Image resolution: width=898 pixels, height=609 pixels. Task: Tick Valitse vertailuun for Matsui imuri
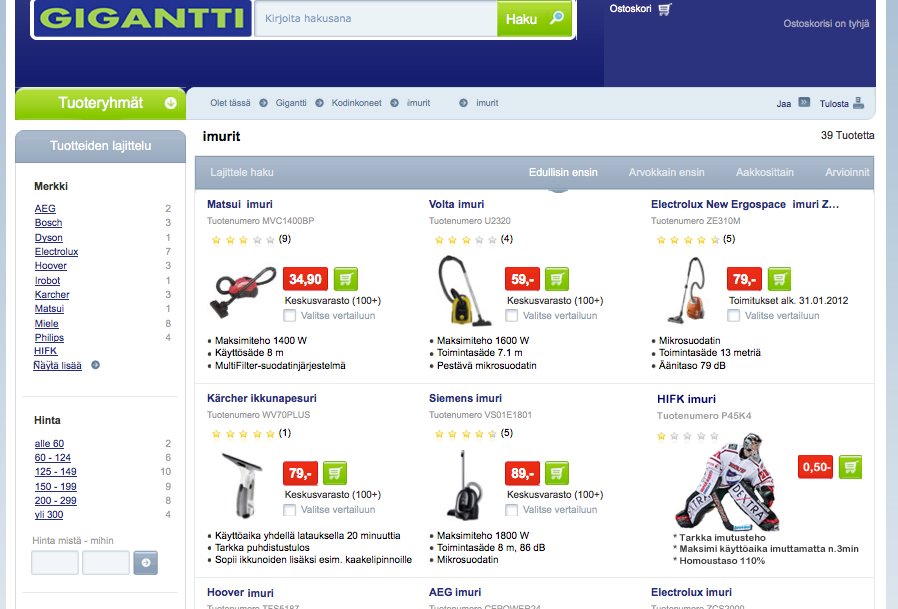coord(290,316)
